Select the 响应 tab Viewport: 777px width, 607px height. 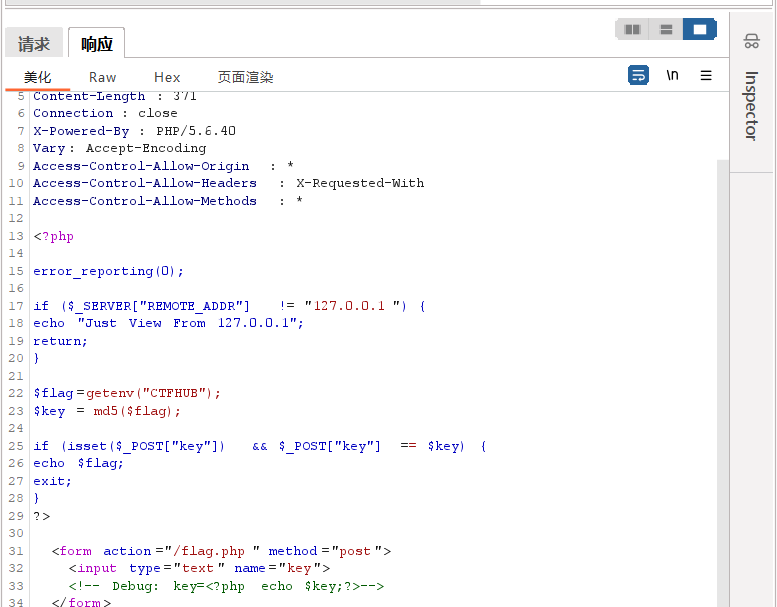pyautogui.click(x=97, y=44)
